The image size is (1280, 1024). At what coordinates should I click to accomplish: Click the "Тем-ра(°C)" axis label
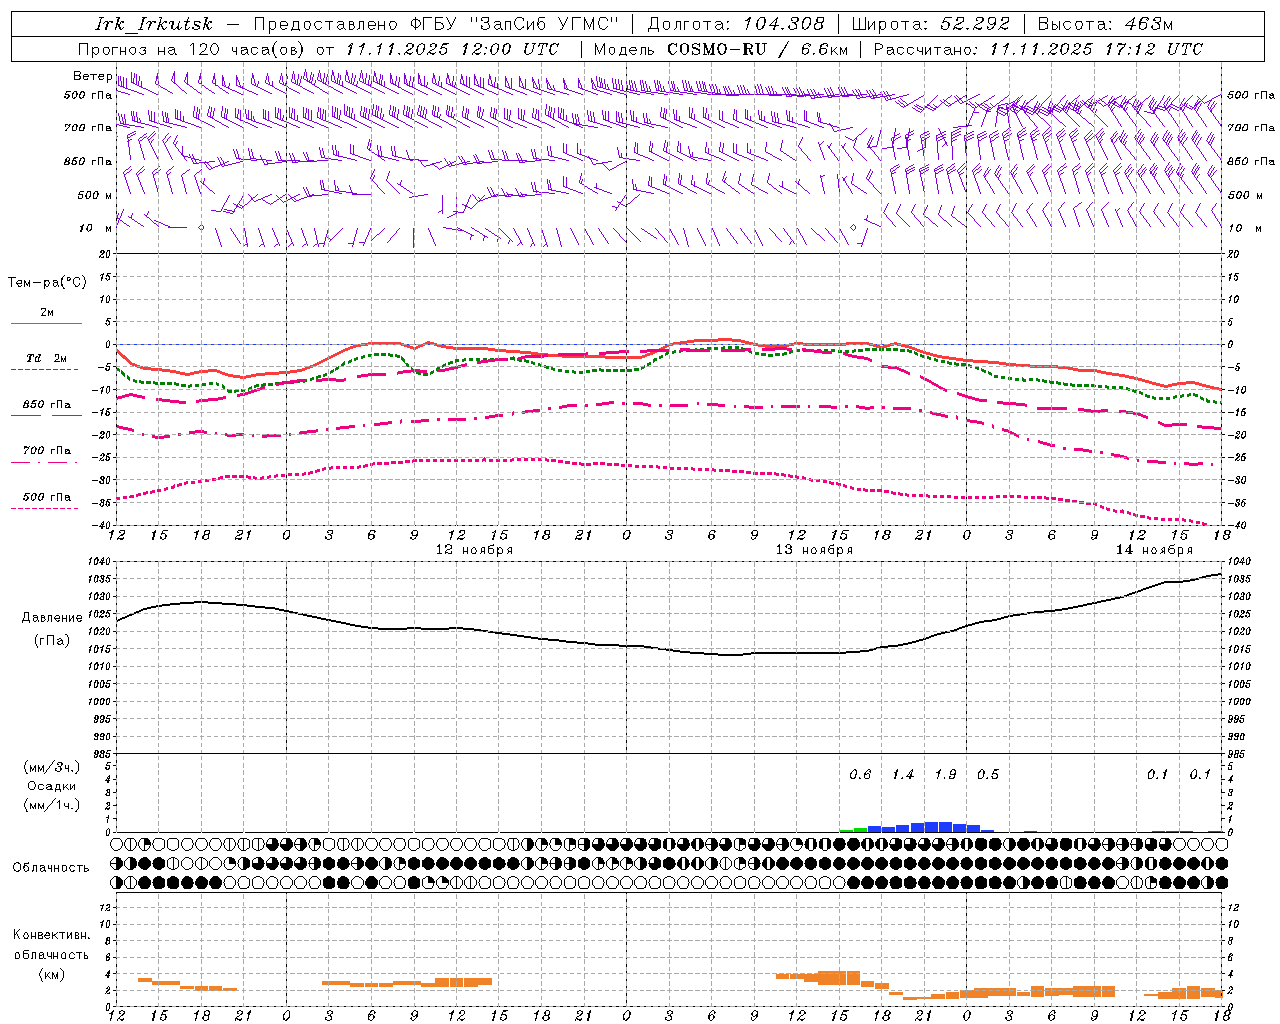tap(47, 283)
